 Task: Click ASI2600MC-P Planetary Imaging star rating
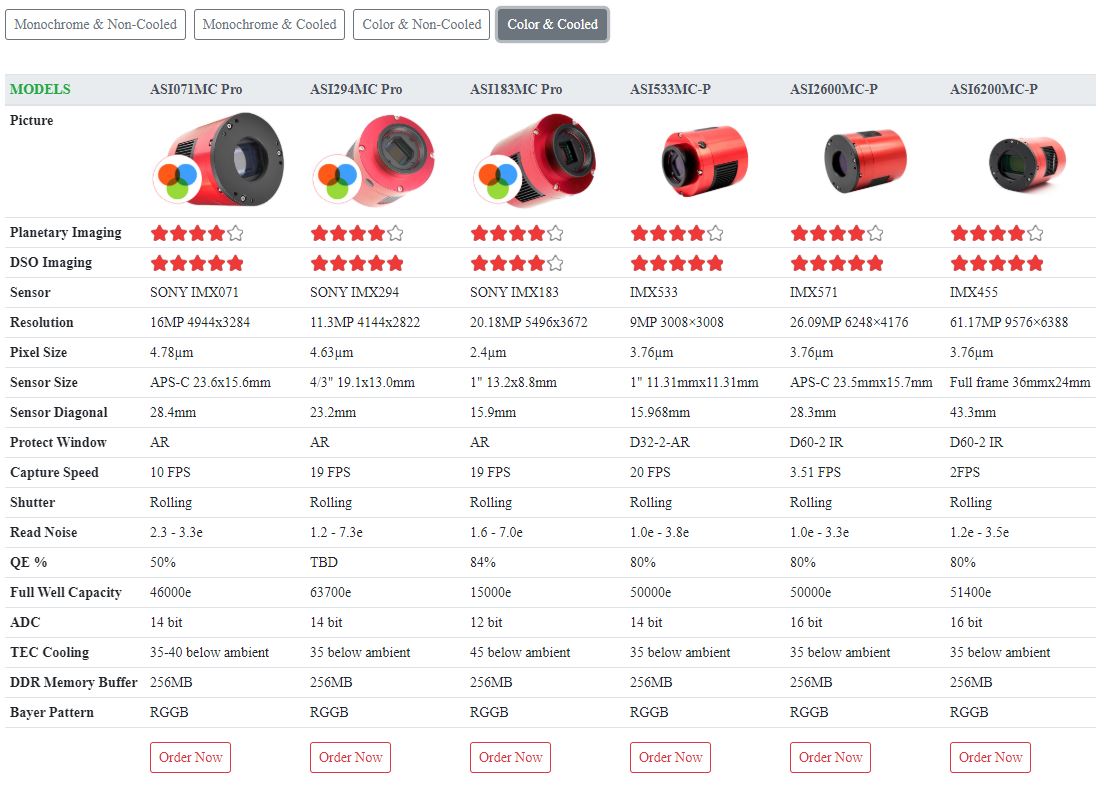(x=837, y=233)
